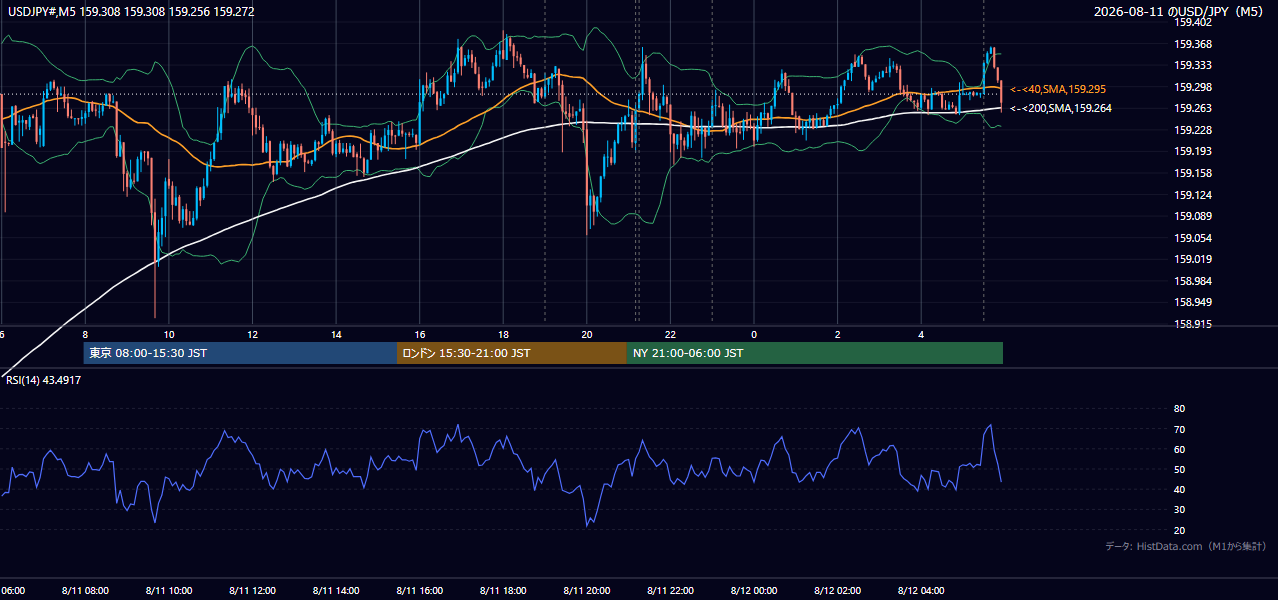Screen dimensions: 1278x600
Task: Click price scale value 159.298
Action: [x=1193, y=87]
